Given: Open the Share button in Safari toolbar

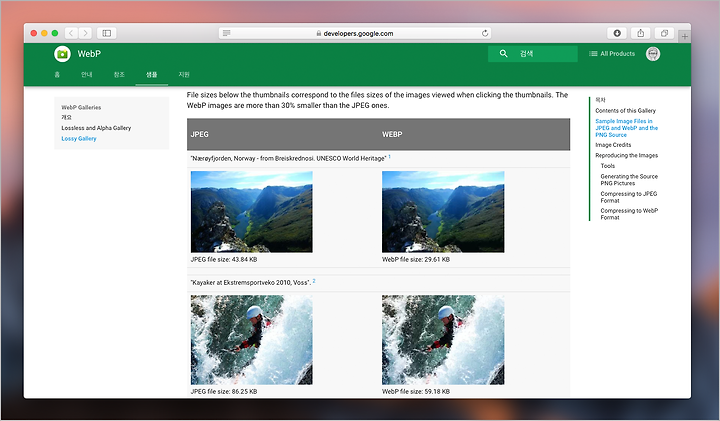Looking at the screenshot, I should (641, 33).
